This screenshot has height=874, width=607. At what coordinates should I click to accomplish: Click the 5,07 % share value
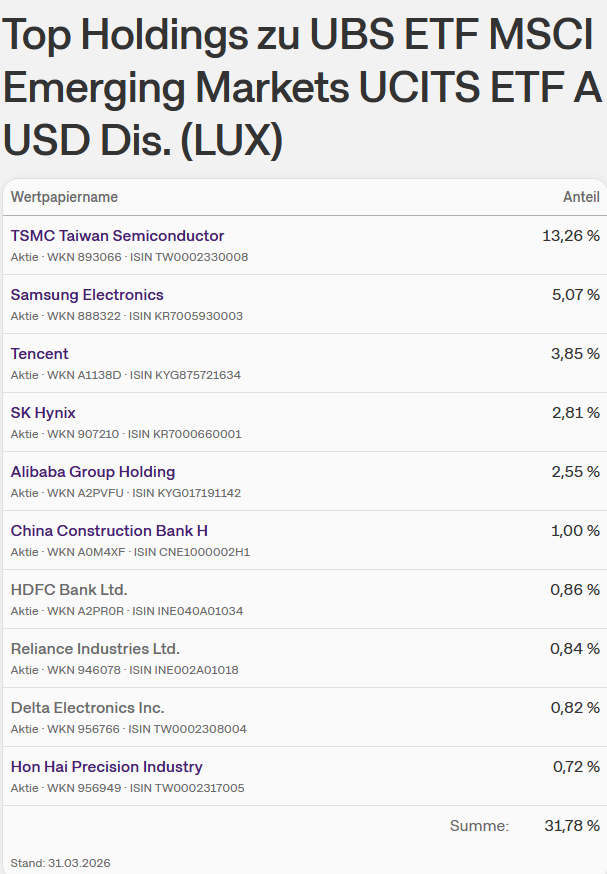point(576,295)
